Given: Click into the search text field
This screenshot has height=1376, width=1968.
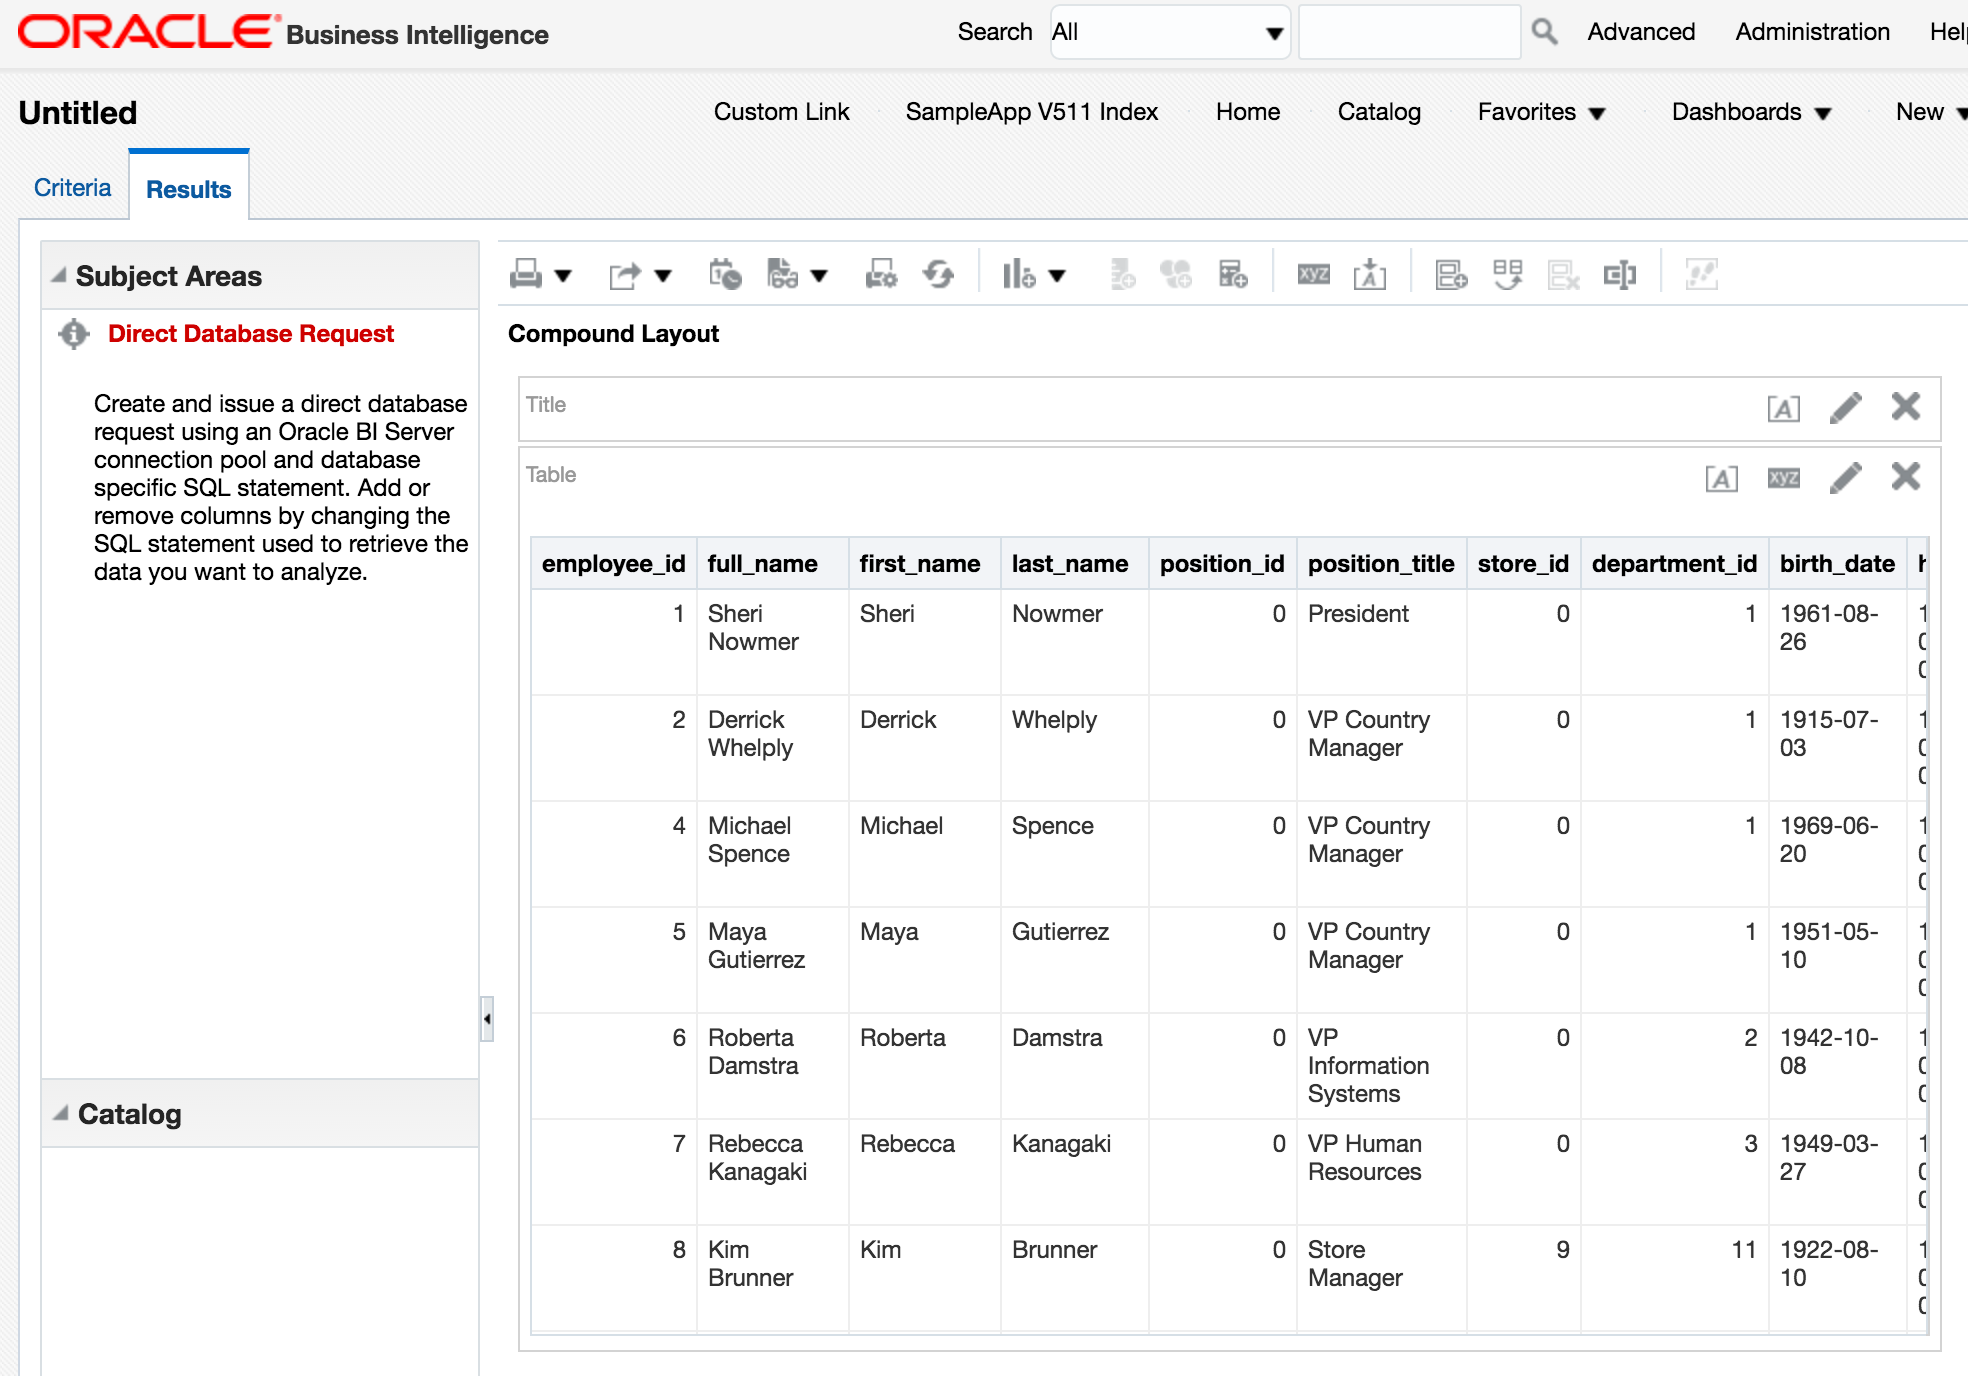Looking at the screenshot, I should point(1408,32).
